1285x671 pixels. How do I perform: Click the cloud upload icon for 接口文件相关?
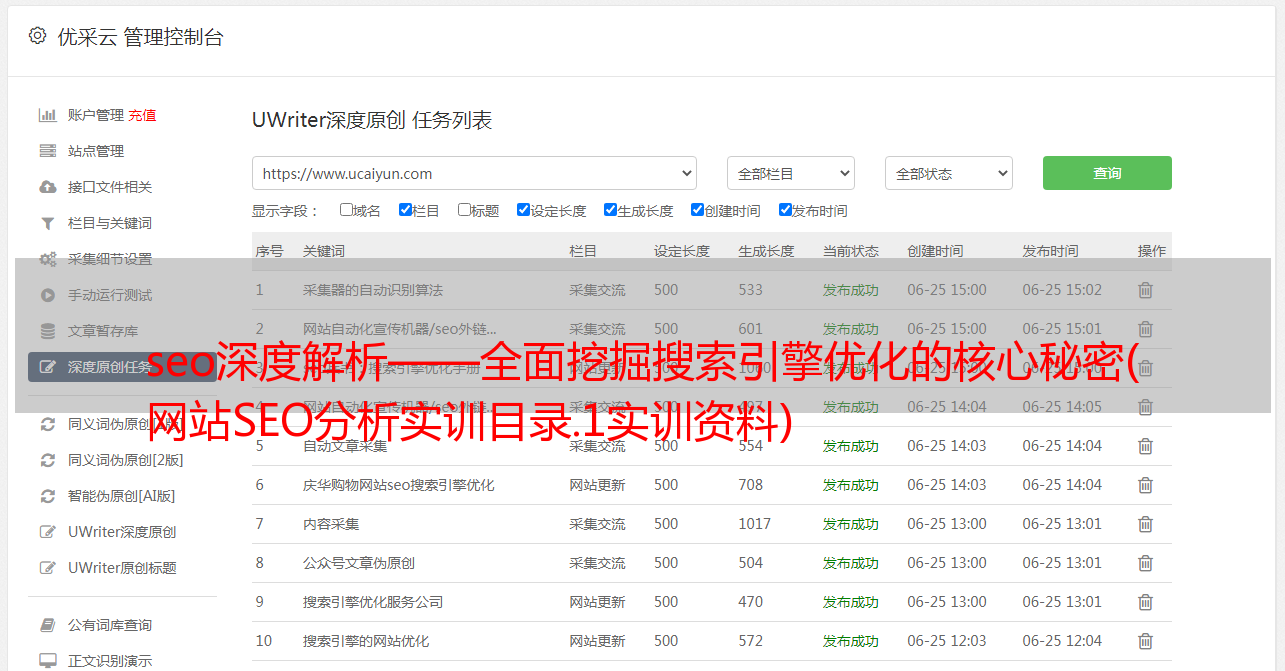(47, 187)
